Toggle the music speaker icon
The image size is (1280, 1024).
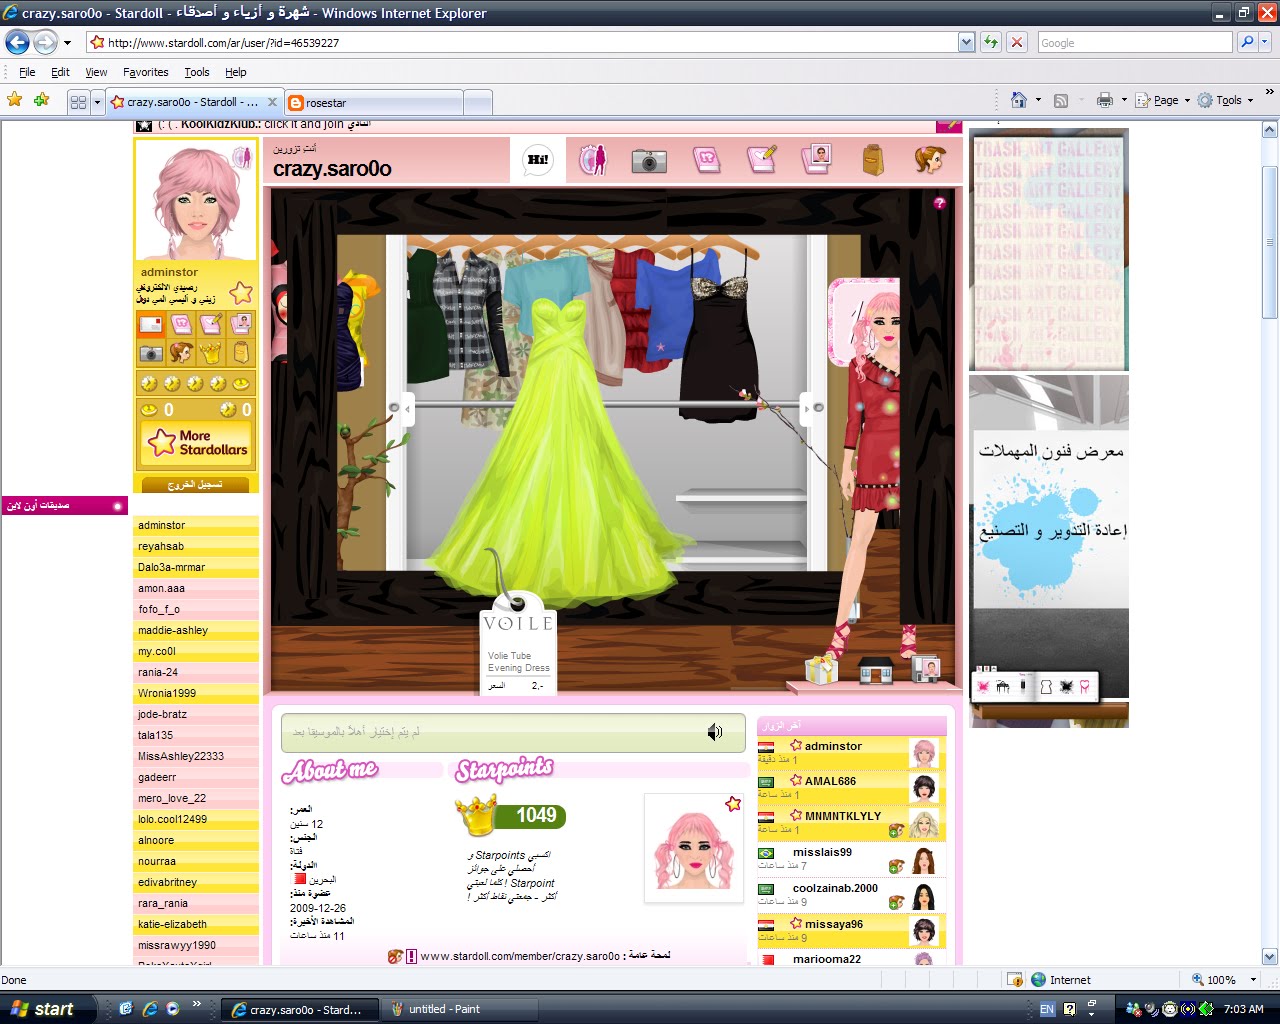tap(715, 733)
